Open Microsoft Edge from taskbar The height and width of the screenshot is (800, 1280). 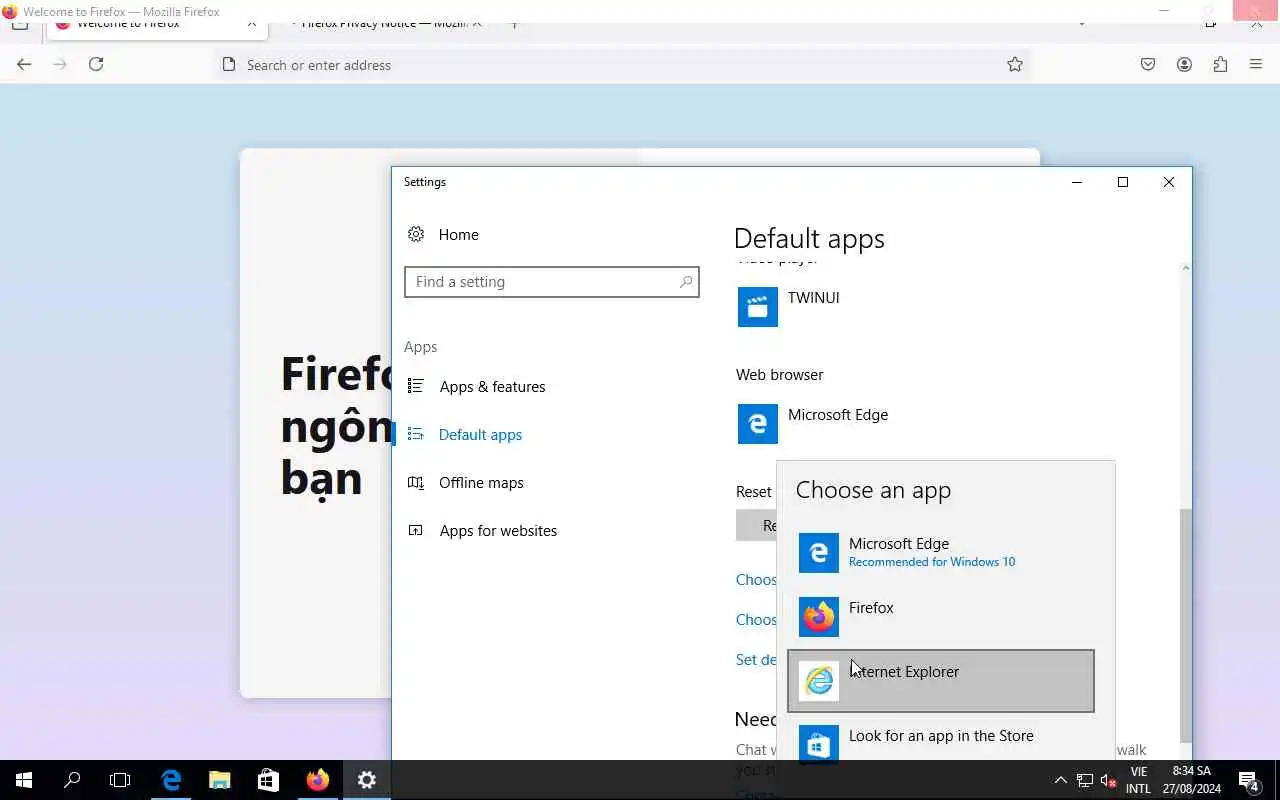point(171,780)
